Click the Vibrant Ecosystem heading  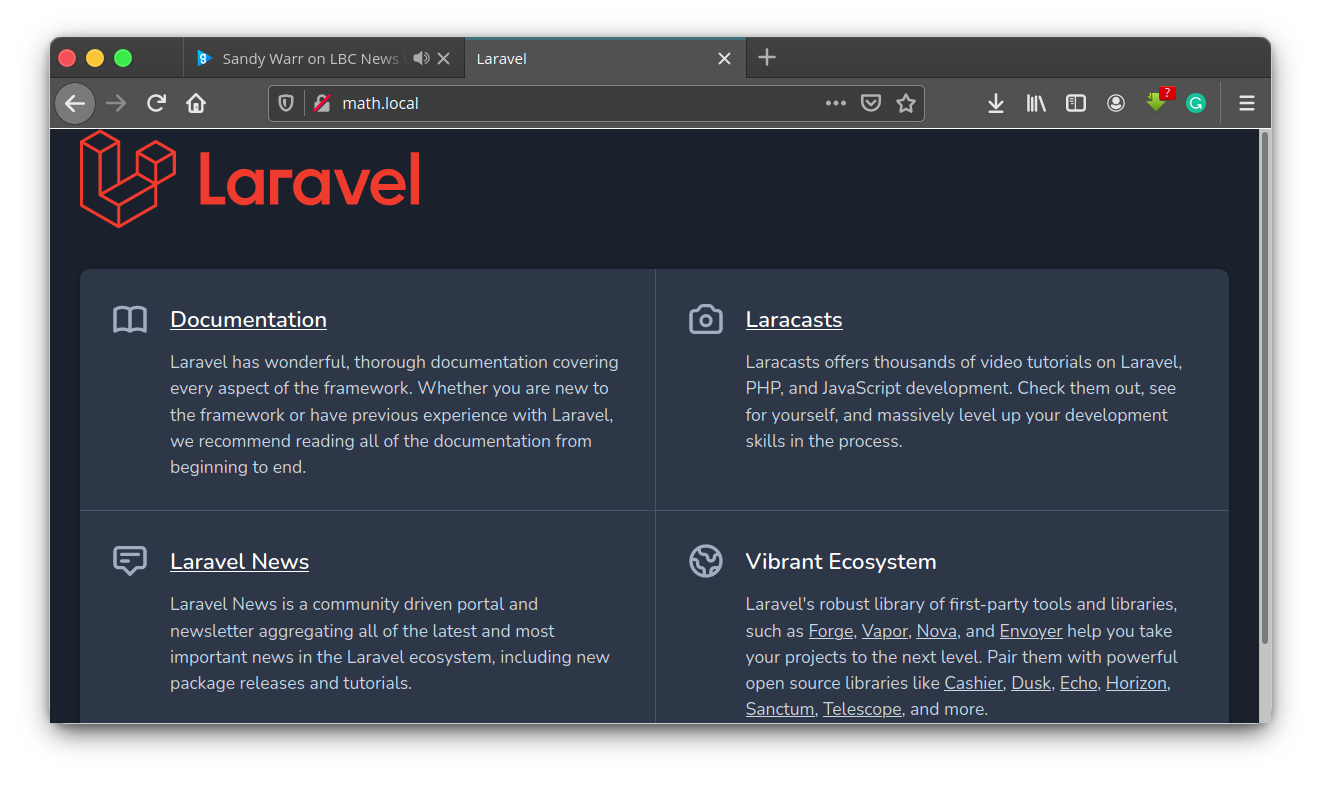tap(841, 562)
